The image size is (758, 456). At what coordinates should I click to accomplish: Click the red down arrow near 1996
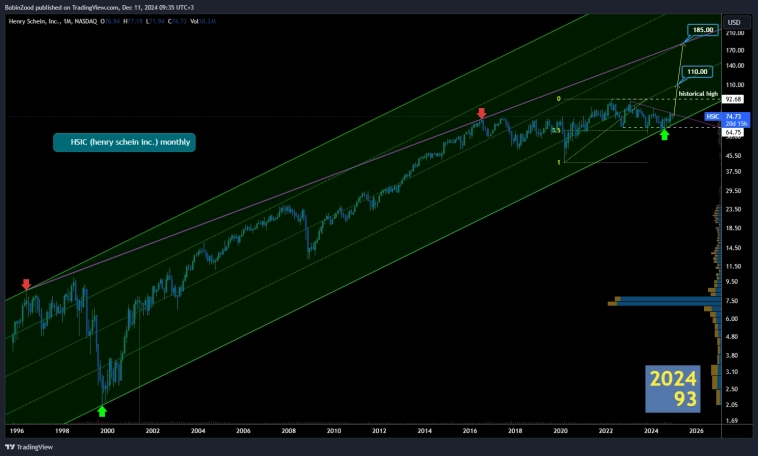[x=26, y=284]
